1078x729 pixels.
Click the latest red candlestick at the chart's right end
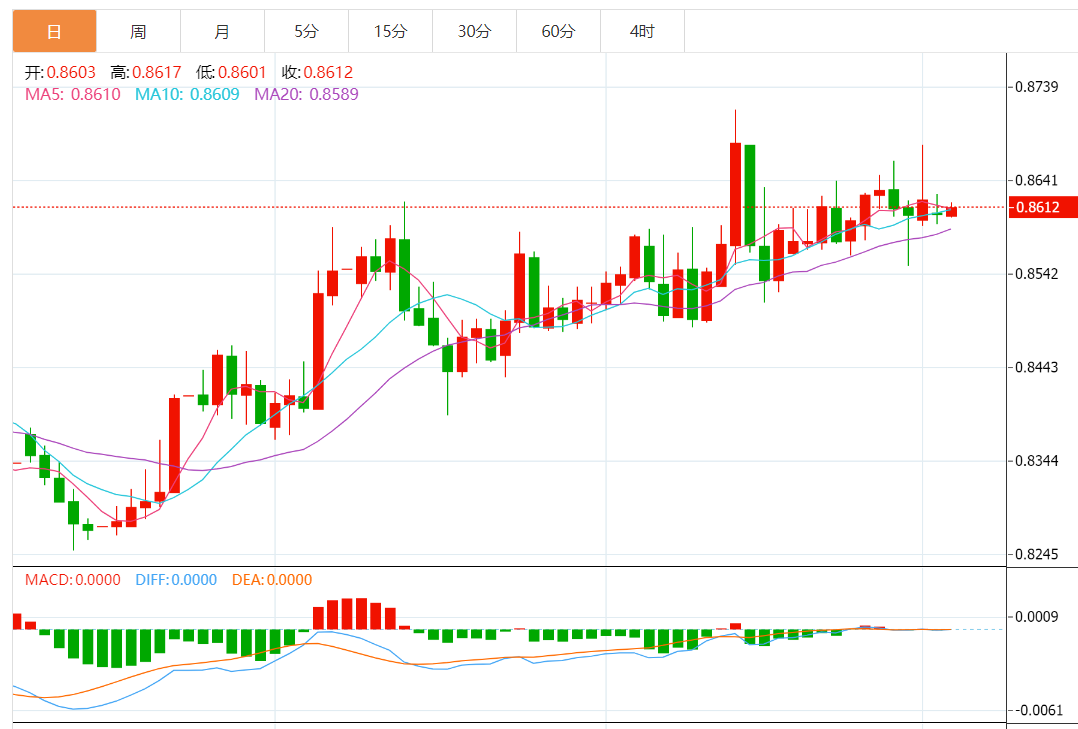[951, 211]
